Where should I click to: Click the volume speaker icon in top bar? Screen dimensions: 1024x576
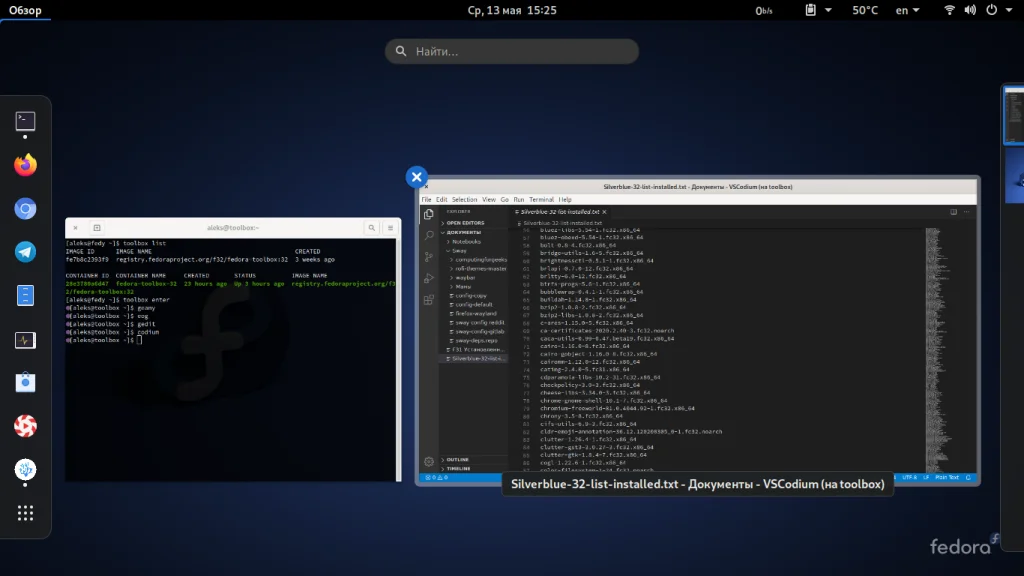tap(970, 10)
